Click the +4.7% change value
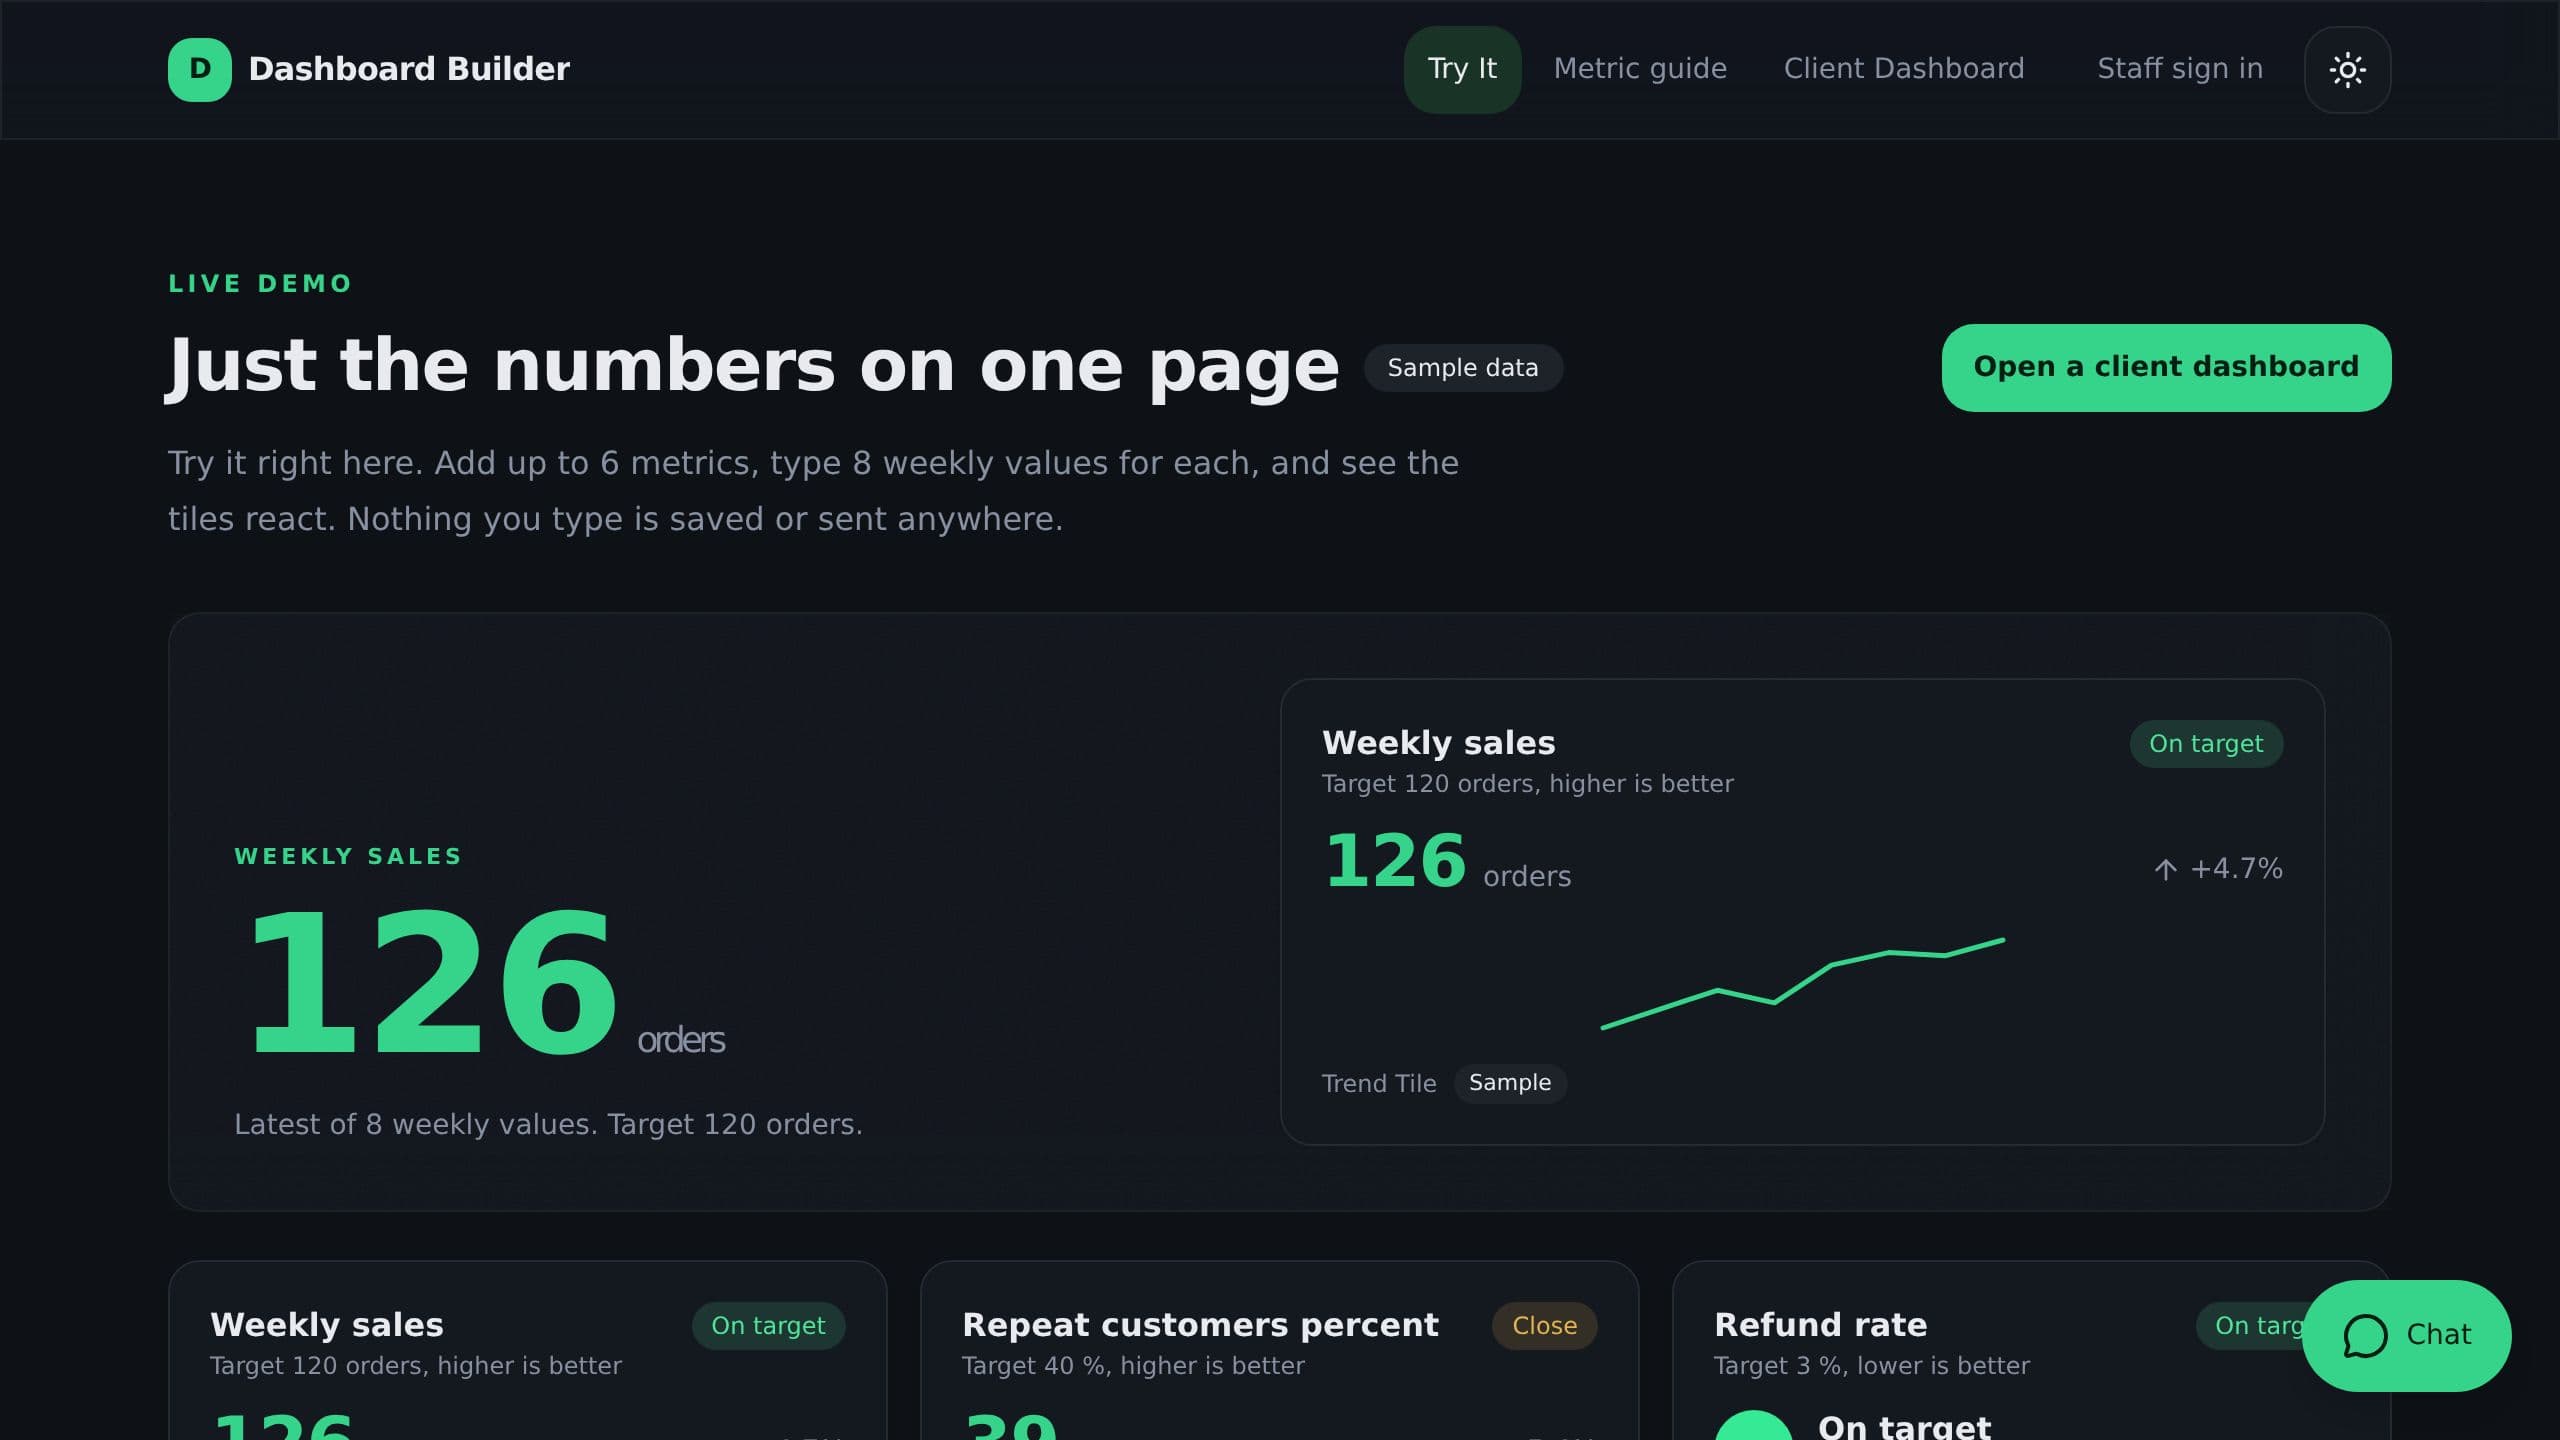This screenshot has width=2560, height=1440. 2236,869
